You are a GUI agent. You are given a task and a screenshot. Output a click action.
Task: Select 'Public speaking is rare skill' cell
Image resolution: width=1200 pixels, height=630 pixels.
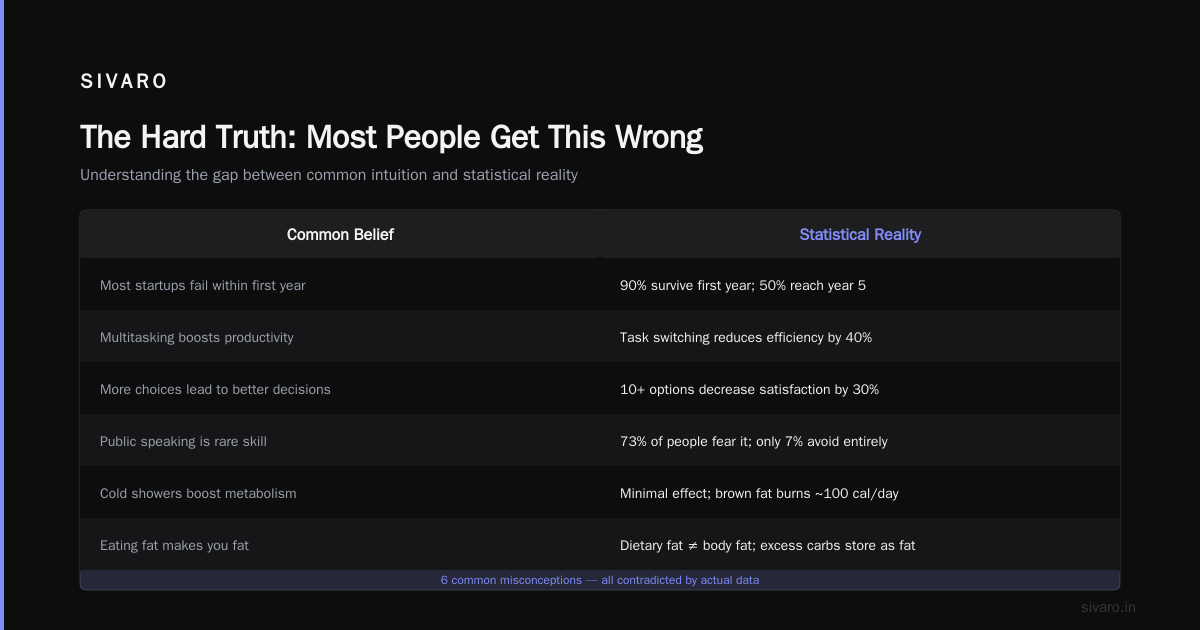(x=340, y=441)
